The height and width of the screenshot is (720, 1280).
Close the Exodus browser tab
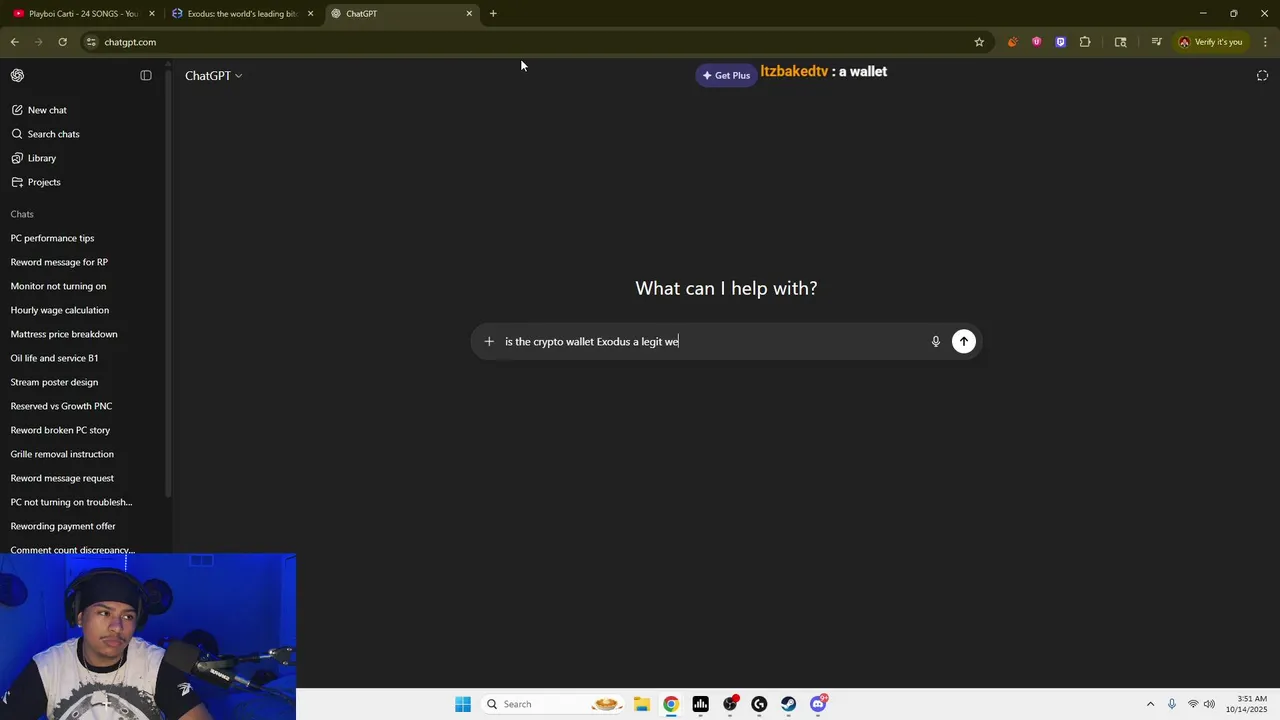click(x=310, y=14)
